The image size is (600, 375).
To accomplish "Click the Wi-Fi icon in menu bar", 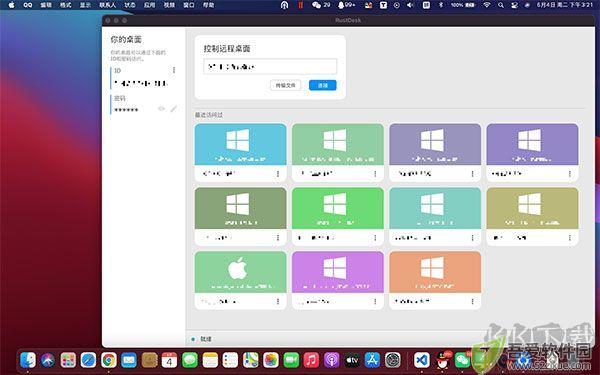I will click(x=486, y=5).
